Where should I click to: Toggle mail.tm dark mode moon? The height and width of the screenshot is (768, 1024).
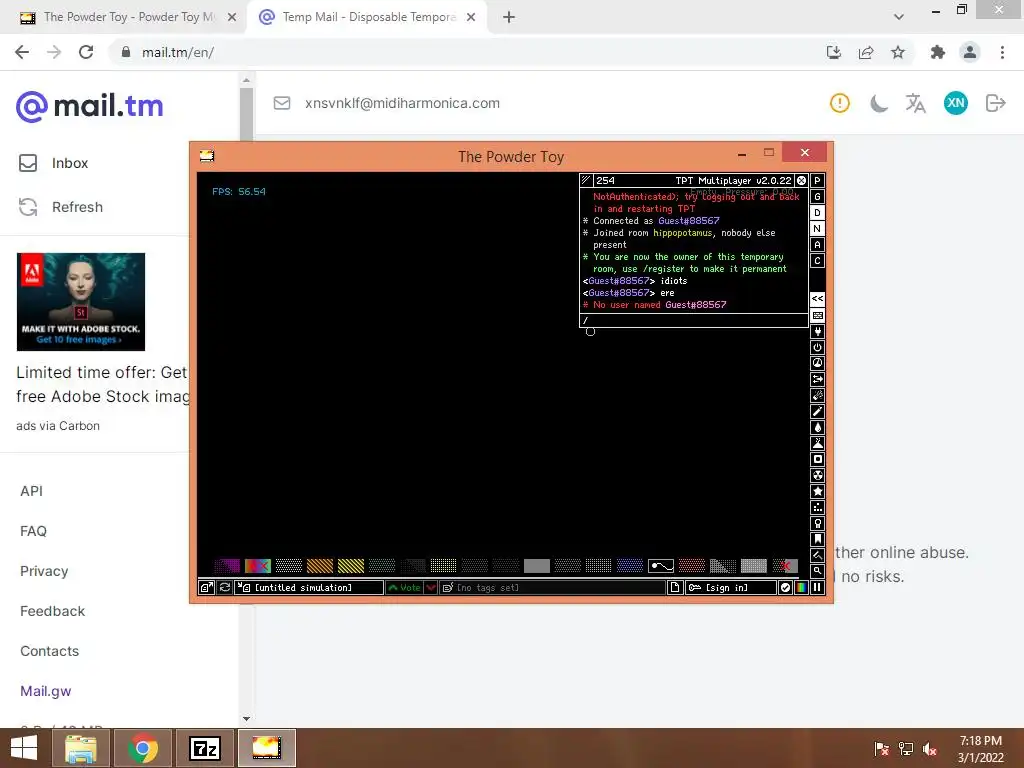[x=879, y=103]
